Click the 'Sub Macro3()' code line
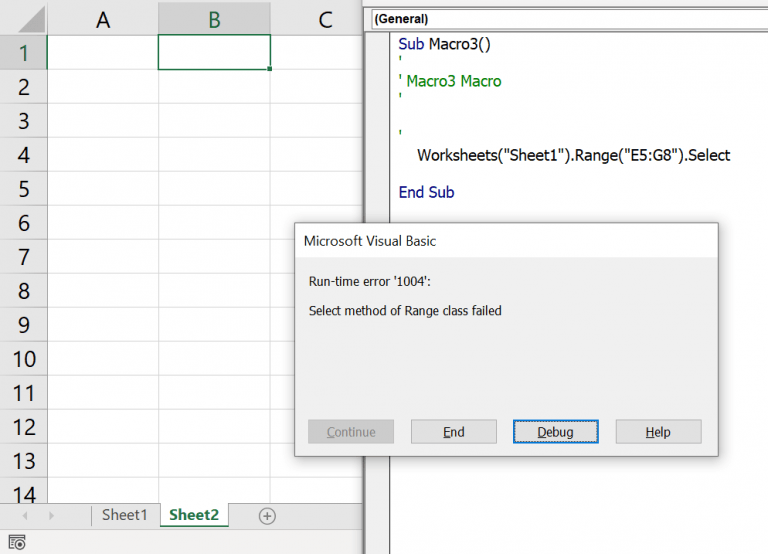This screenshot has width=768, height=554. tap(444, 44)
